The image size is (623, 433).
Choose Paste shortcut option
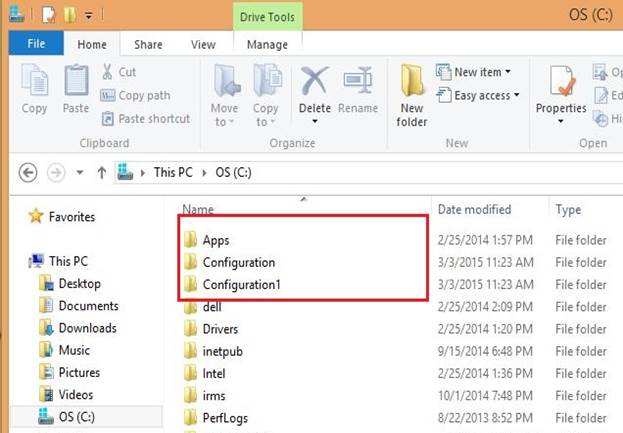pyautogui.click(x=146, y=118)
